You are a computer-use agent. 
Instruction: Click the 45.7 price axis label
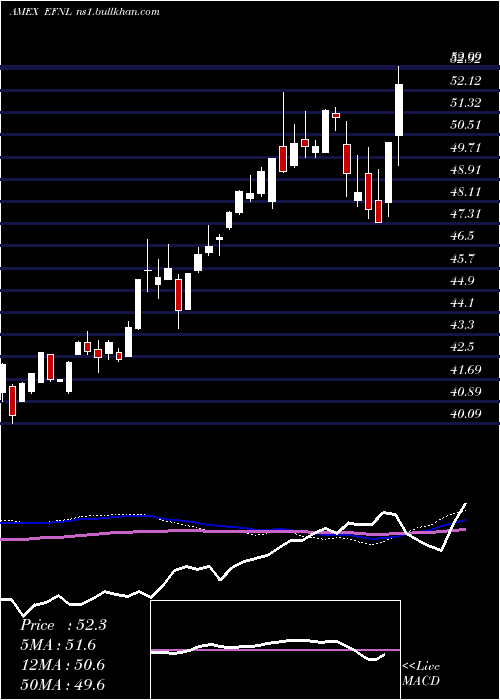[462, 258]
